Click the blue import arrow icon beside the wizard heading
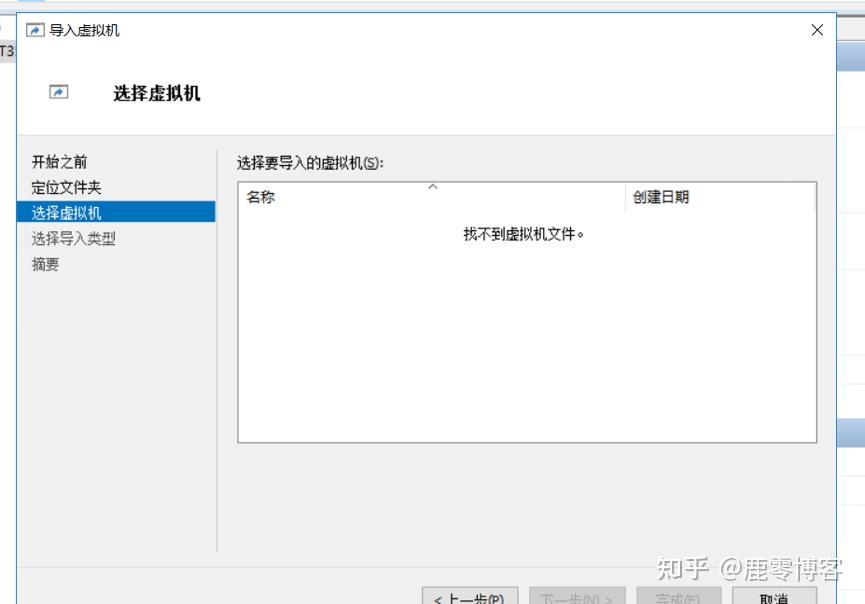 tap(58, 91)
